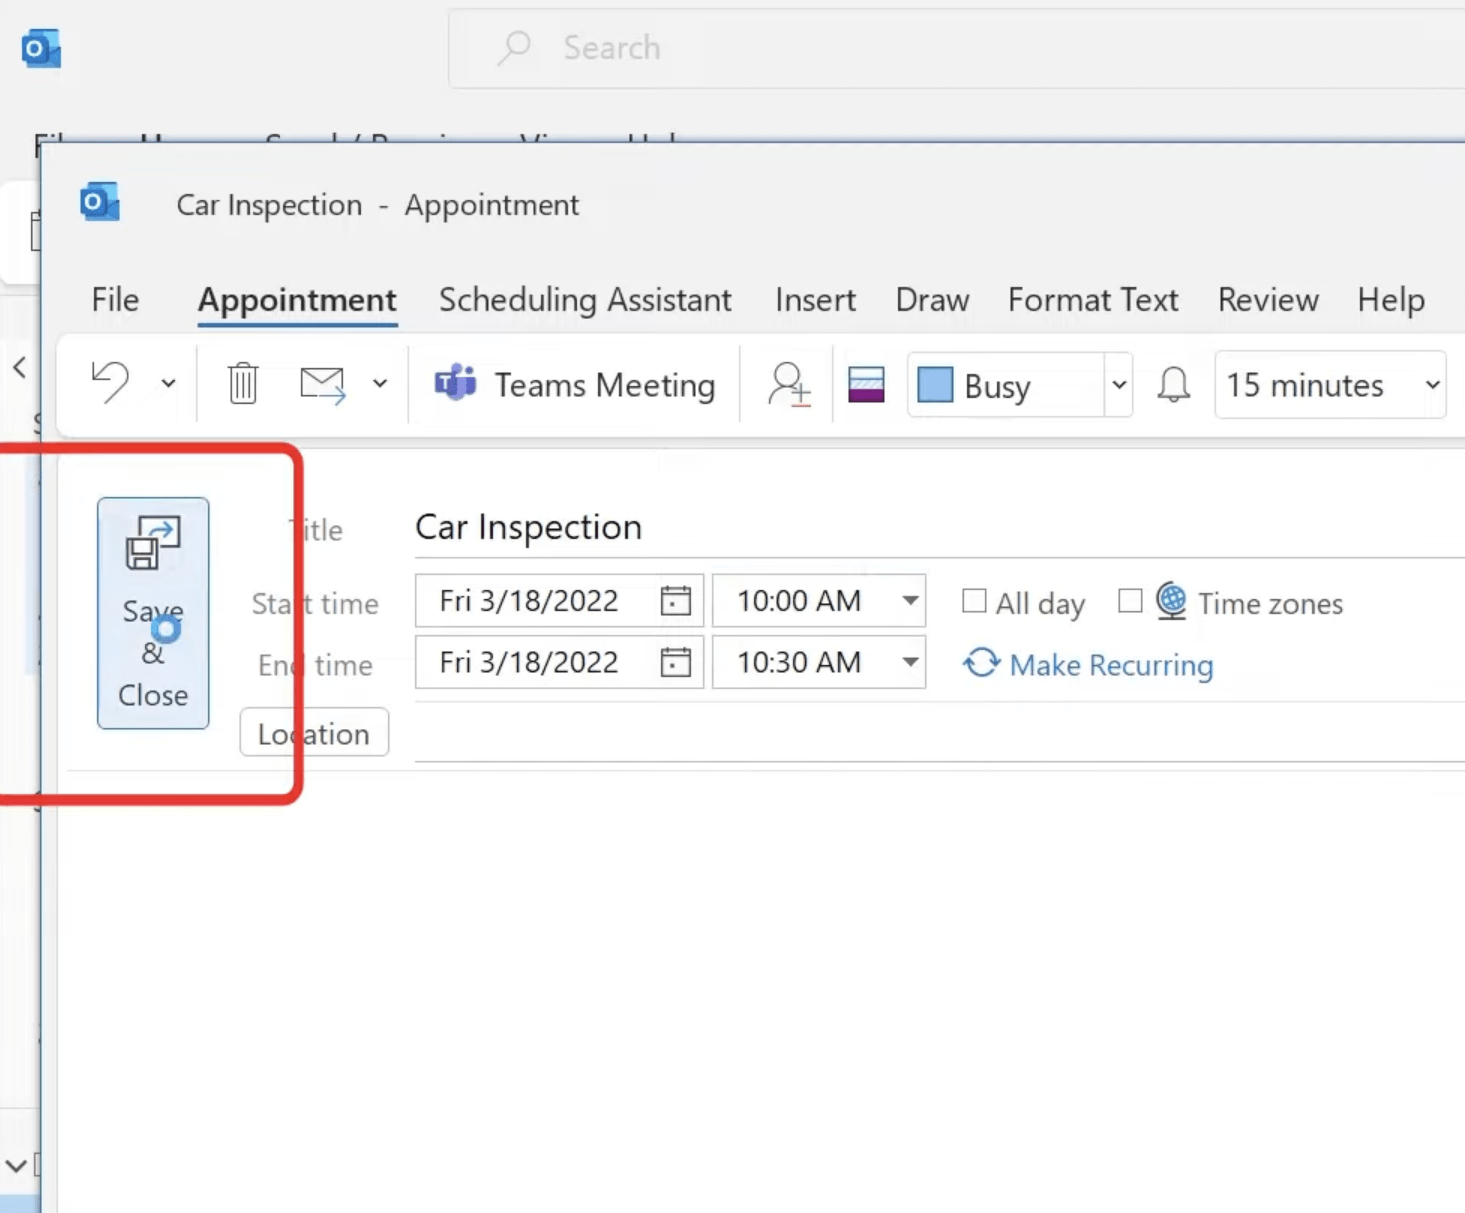Click the Outlook logo in main window
1465x1213 pixels.
pos(41,48)
